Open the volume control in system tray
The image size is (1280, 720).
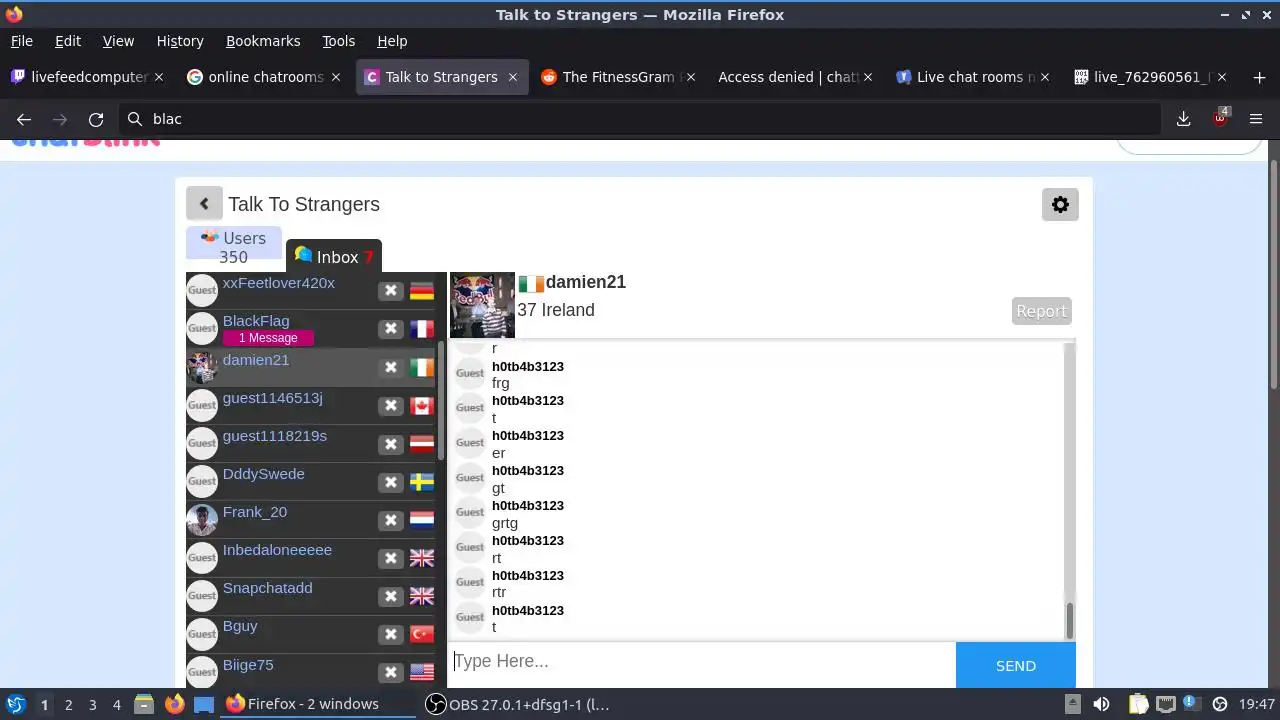coord(1101,704)
